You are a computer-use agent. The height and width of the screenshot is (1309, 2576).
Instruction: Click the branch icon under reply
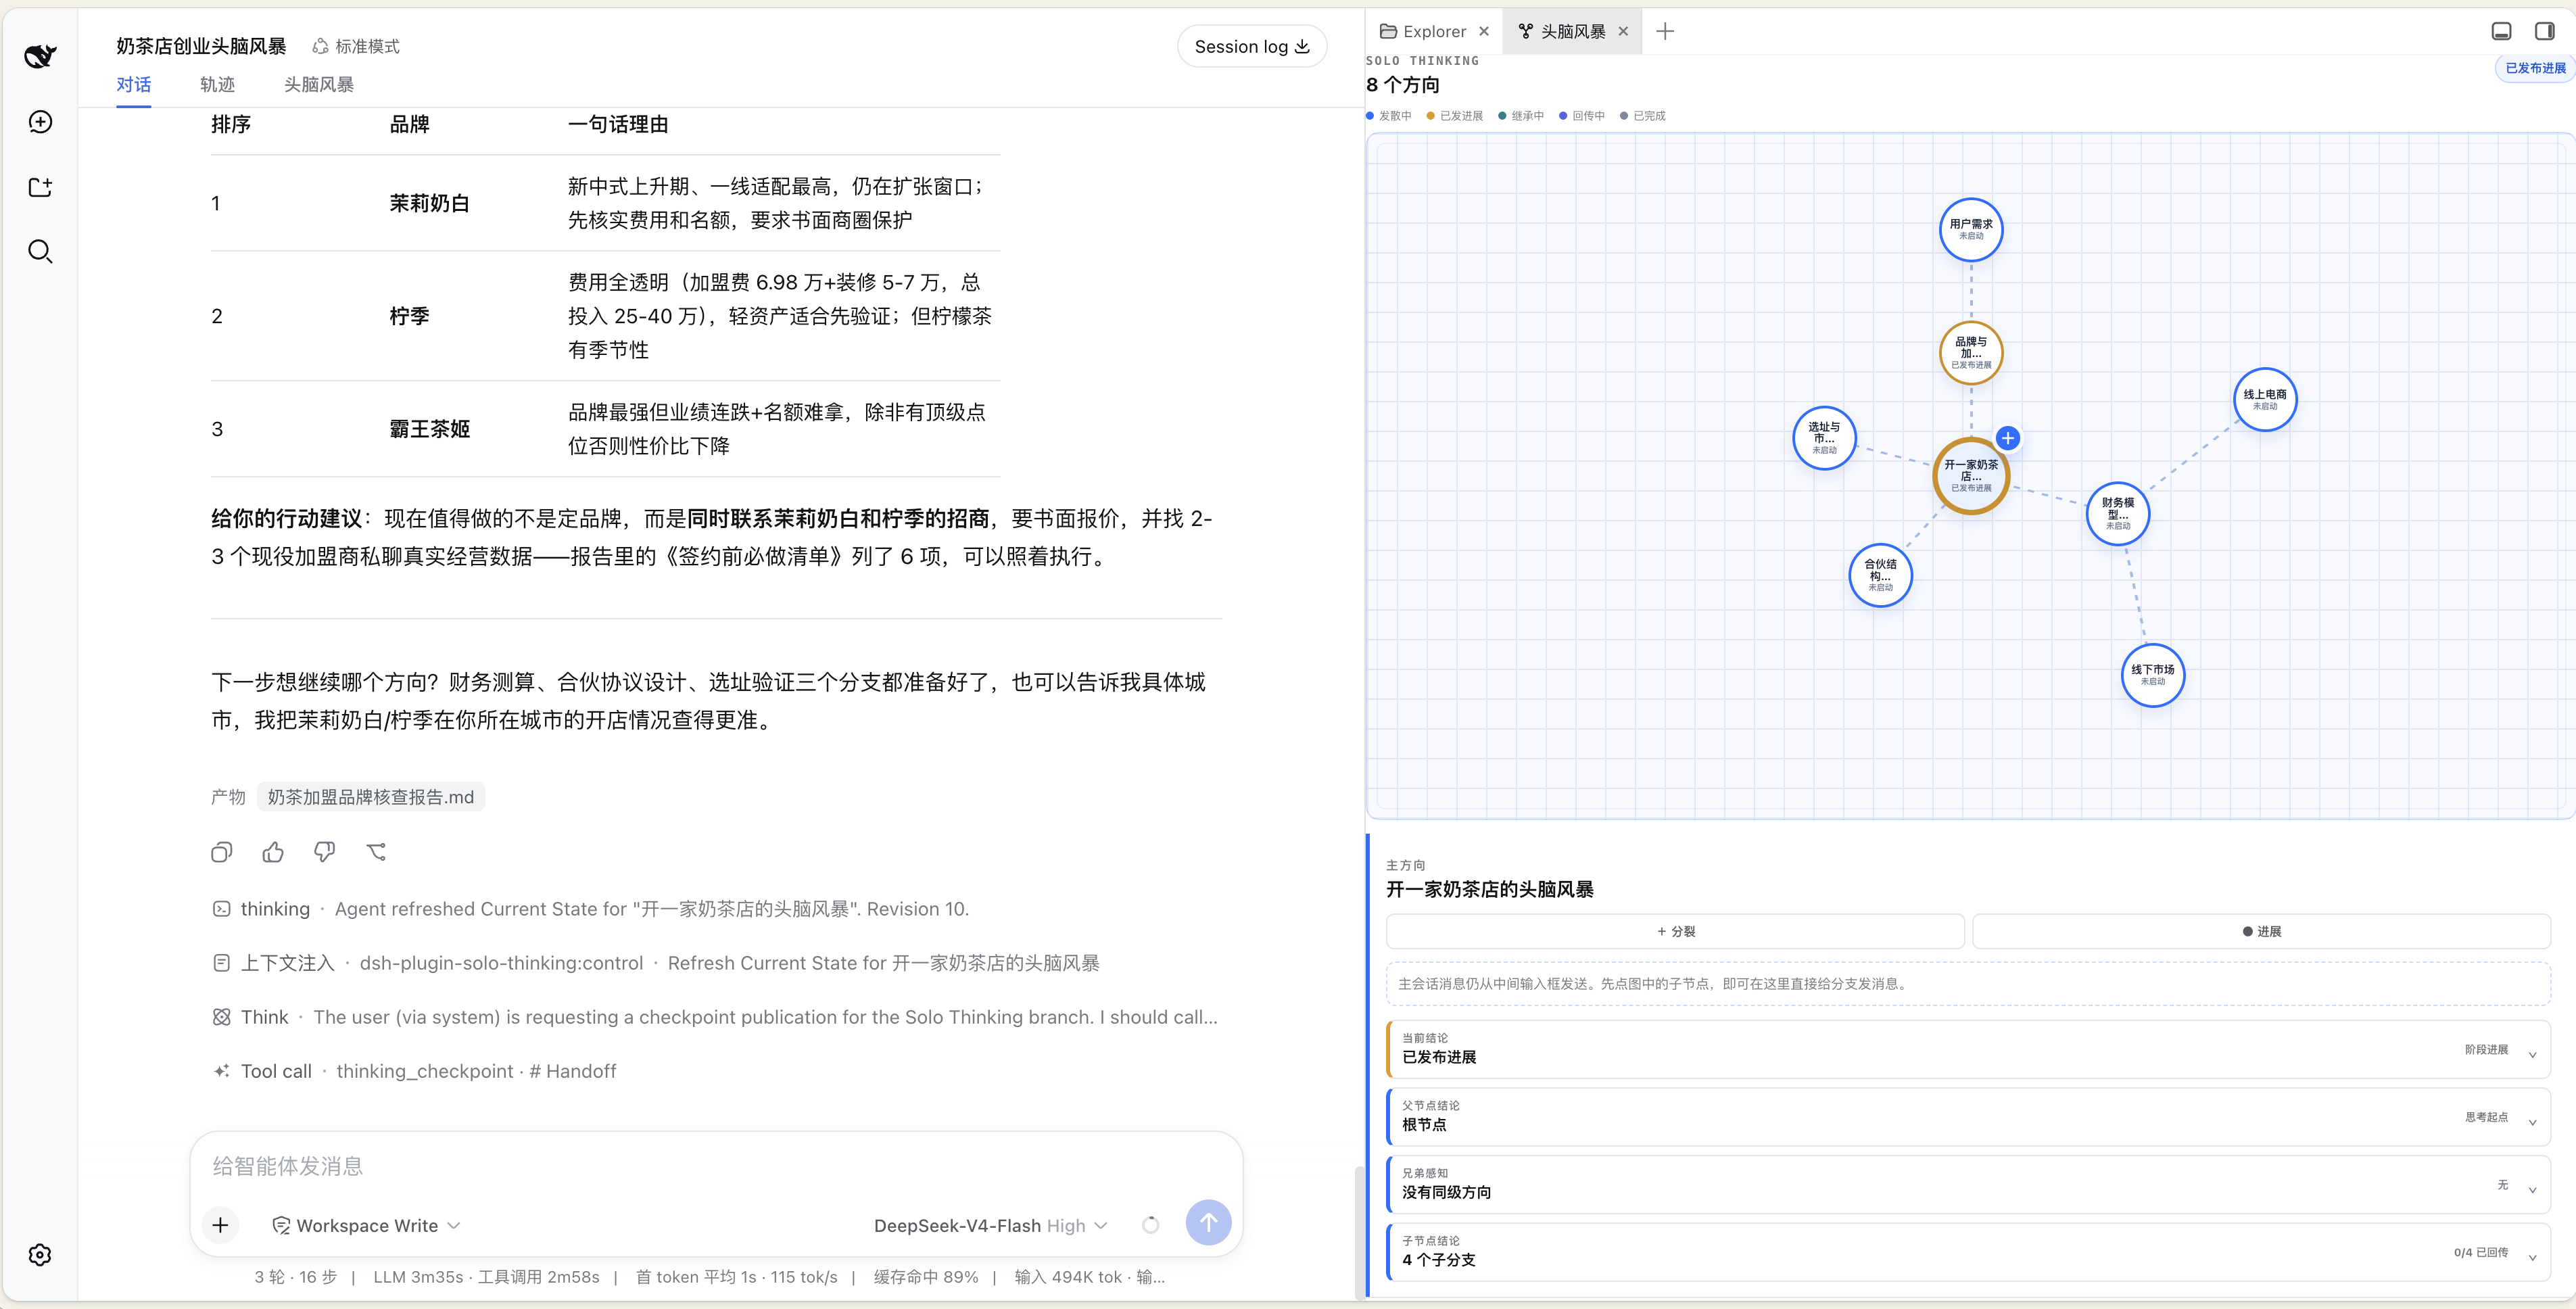tap(376, 852)
